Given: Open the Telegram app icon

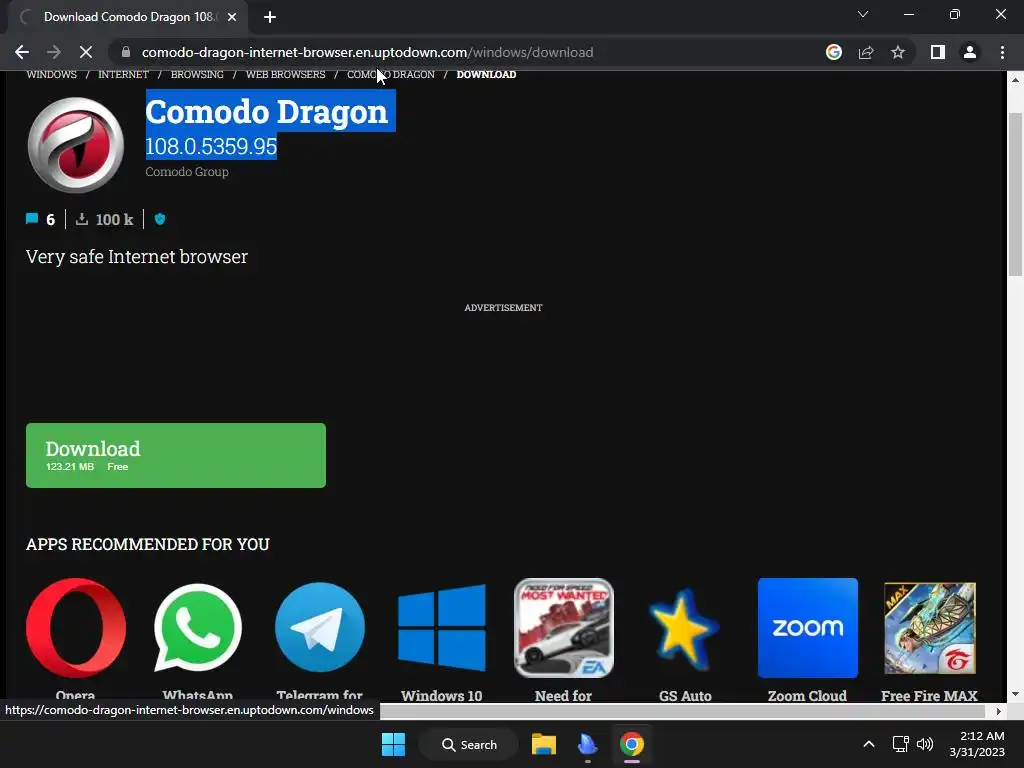Looking at the screenshot, I should click(320, 628).
